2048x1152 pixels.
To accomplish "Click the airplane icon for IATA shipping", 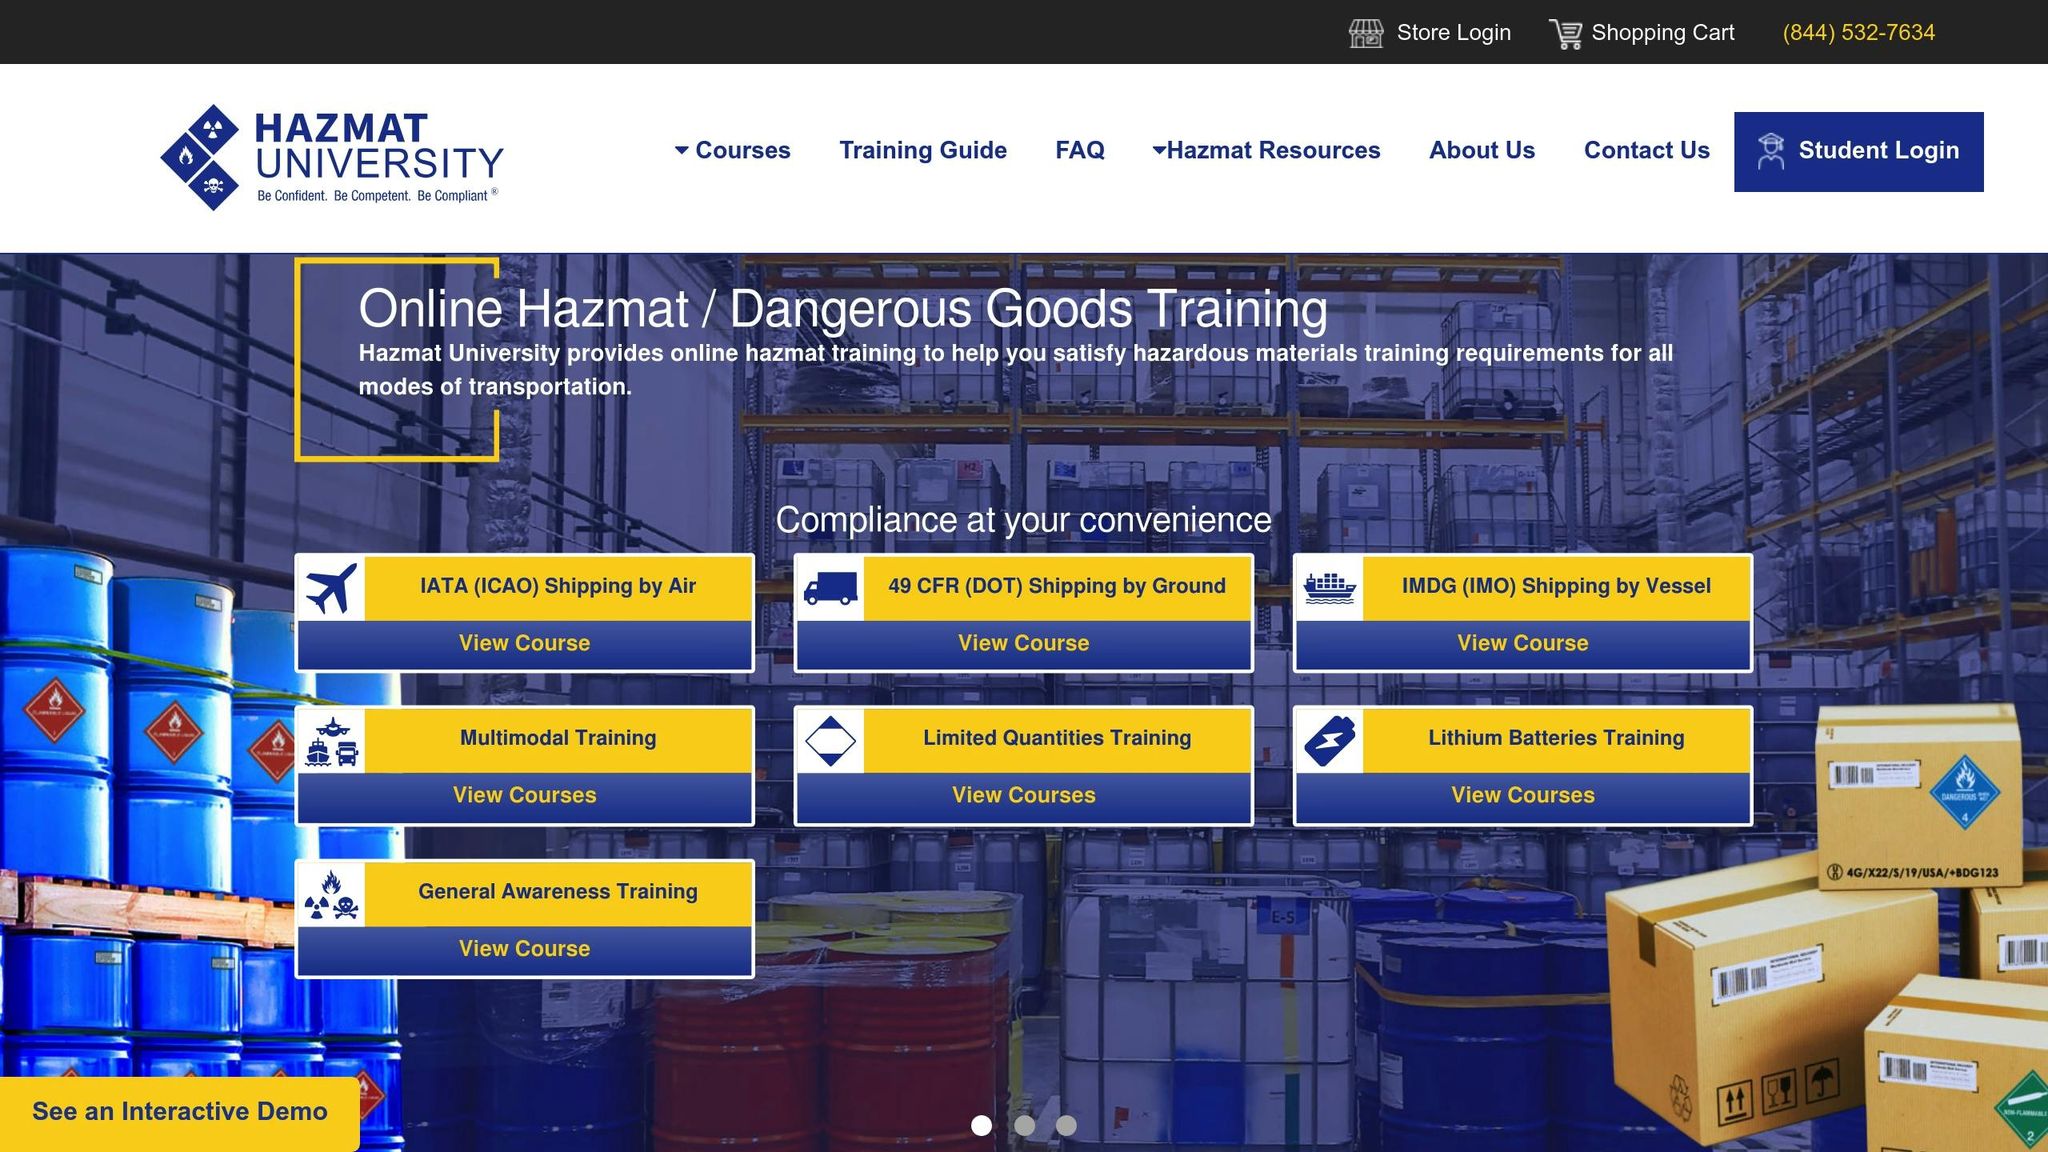I will click(x=331, y=588).
